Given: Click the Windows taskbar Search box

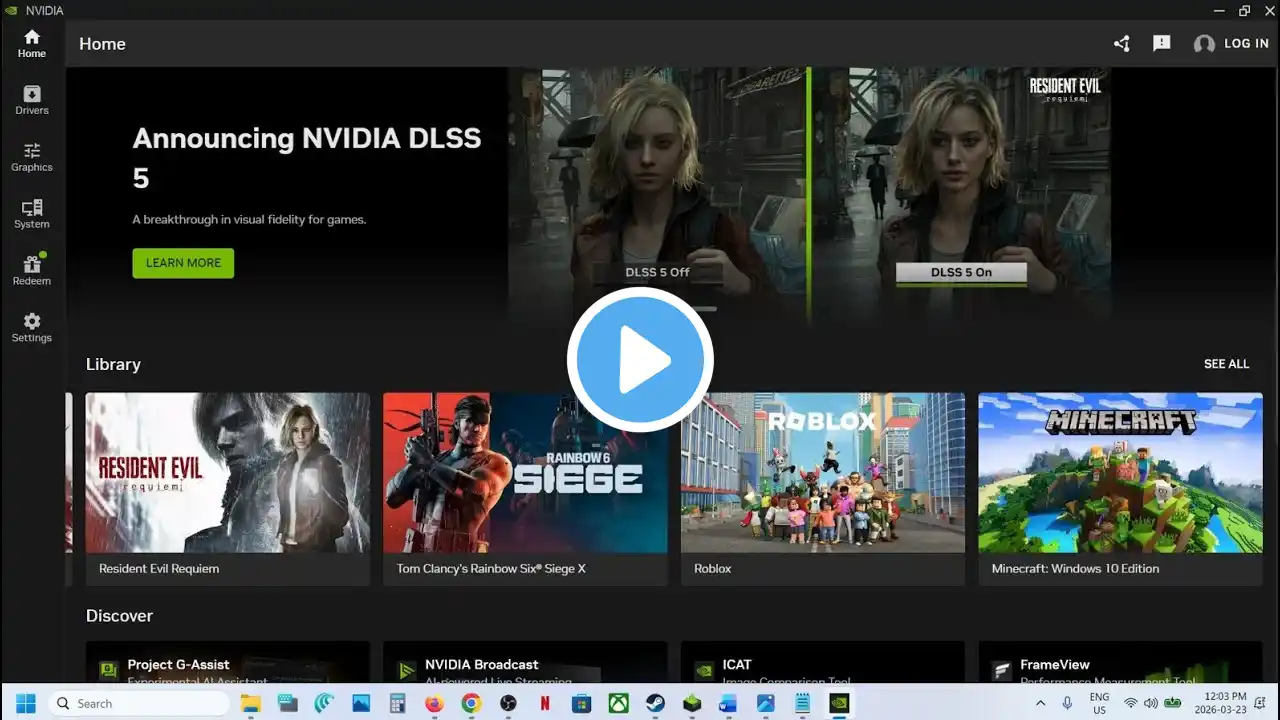Looking at the screenshot, I should click(138, 703).
